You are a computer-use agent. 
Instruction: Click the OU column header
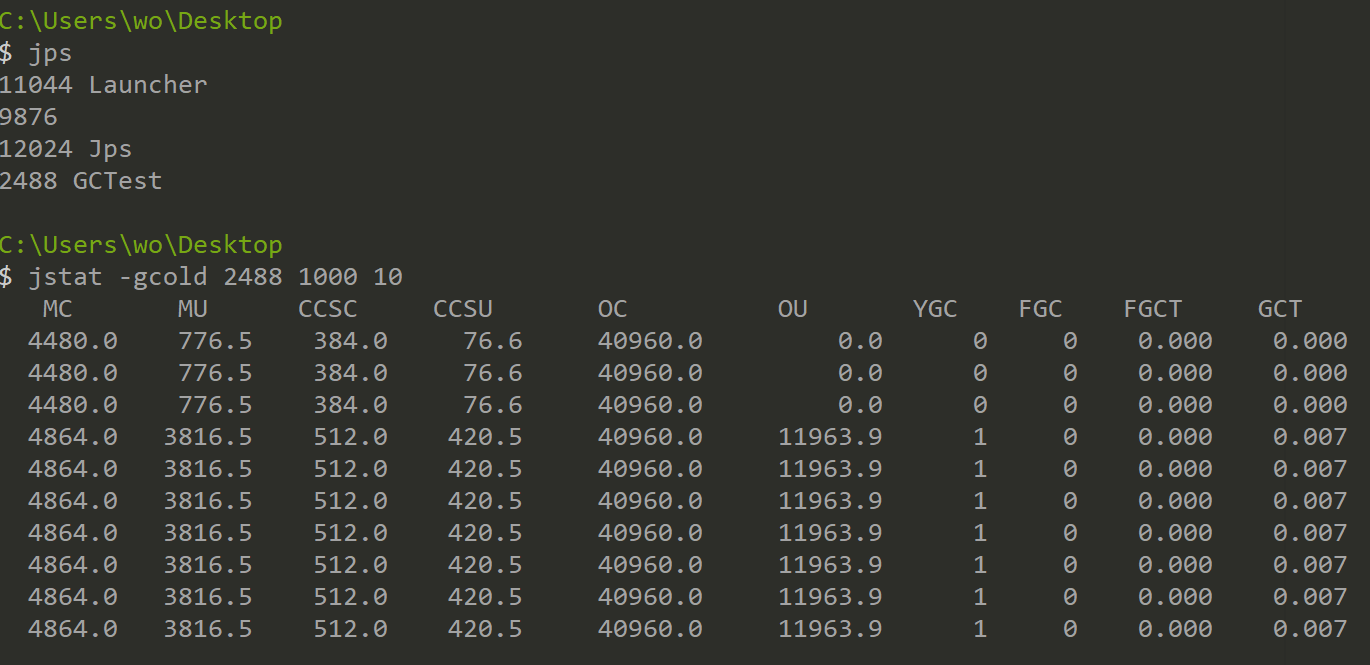[x=792, y=309]
